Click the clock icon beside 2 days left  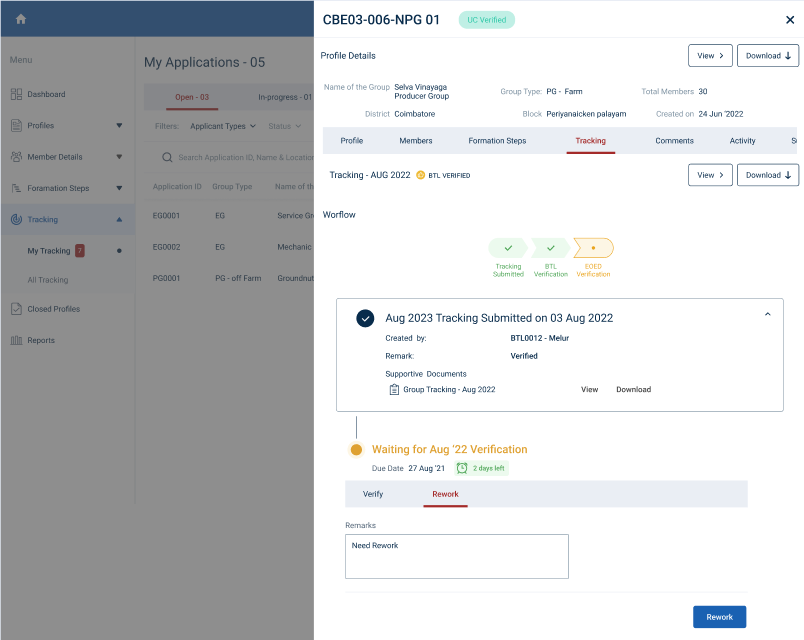(x=462, y=468)
